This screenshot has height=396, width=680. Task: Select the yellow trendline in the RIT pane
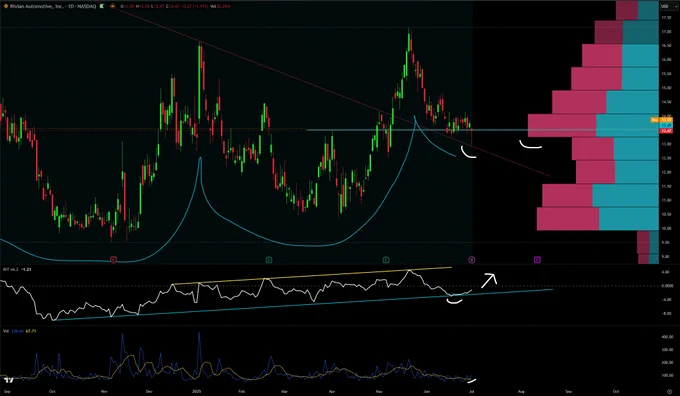point(312,276)
